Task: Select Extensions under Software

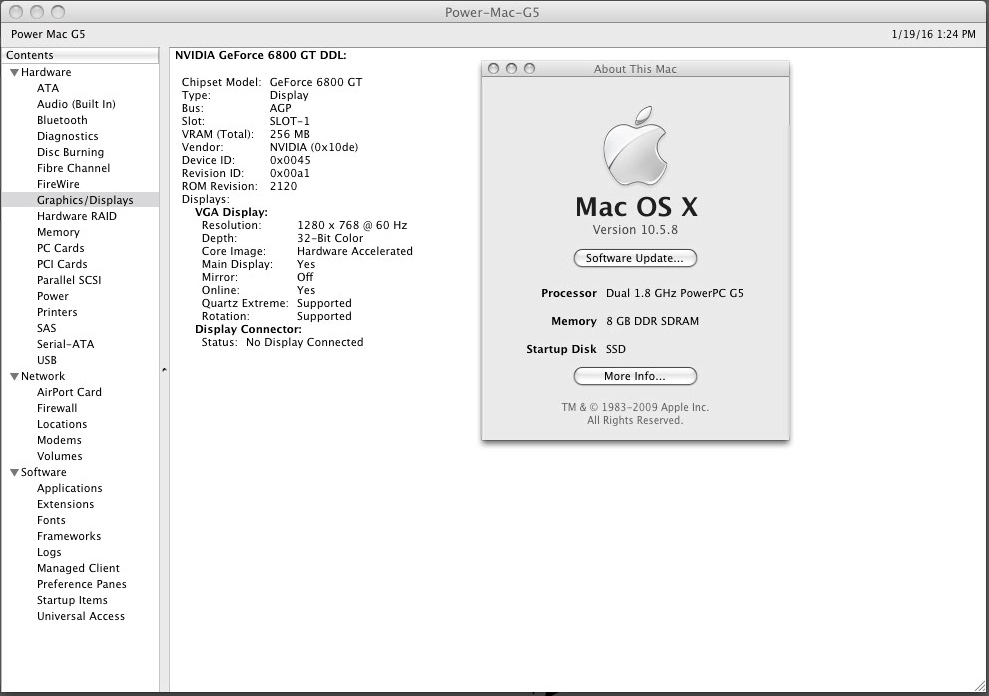Action: click(65, 504)
